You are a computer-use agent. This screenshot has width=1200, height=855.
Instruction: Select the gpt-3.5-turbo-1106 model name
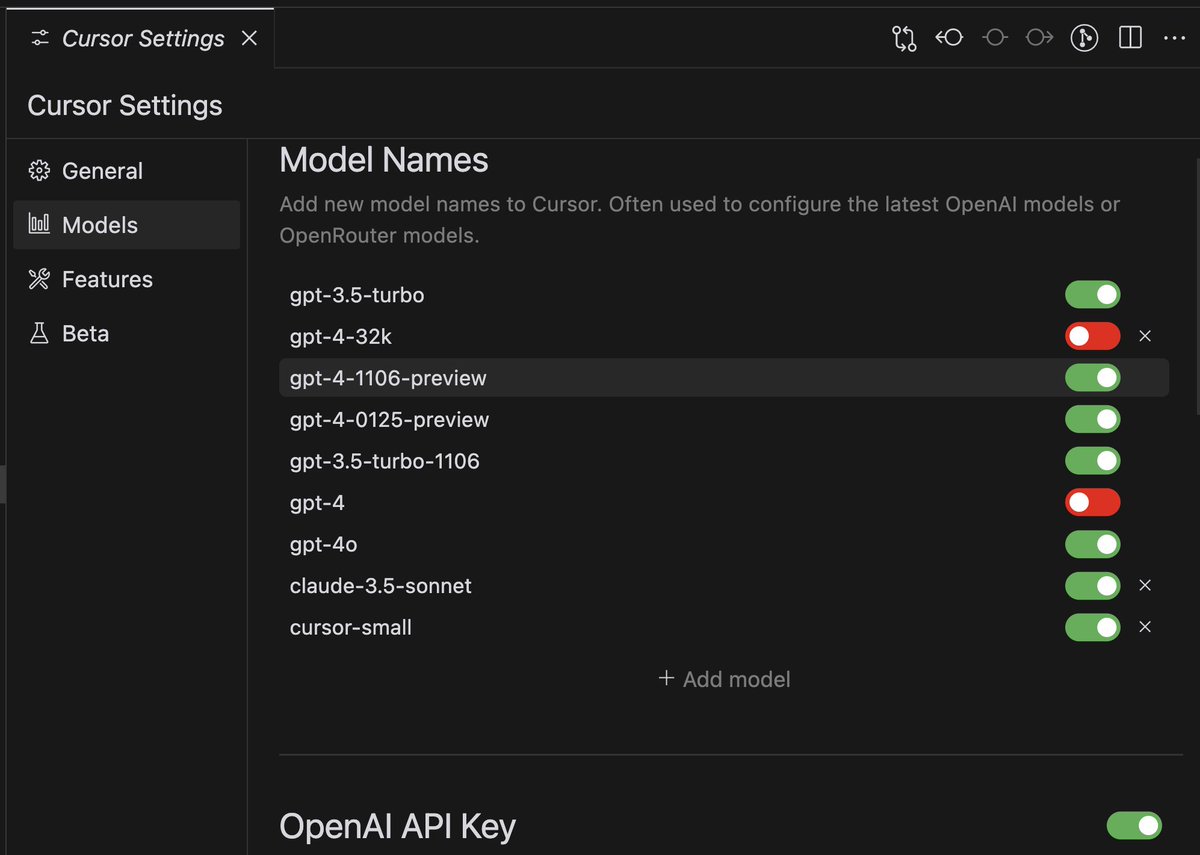click(384, 461)
